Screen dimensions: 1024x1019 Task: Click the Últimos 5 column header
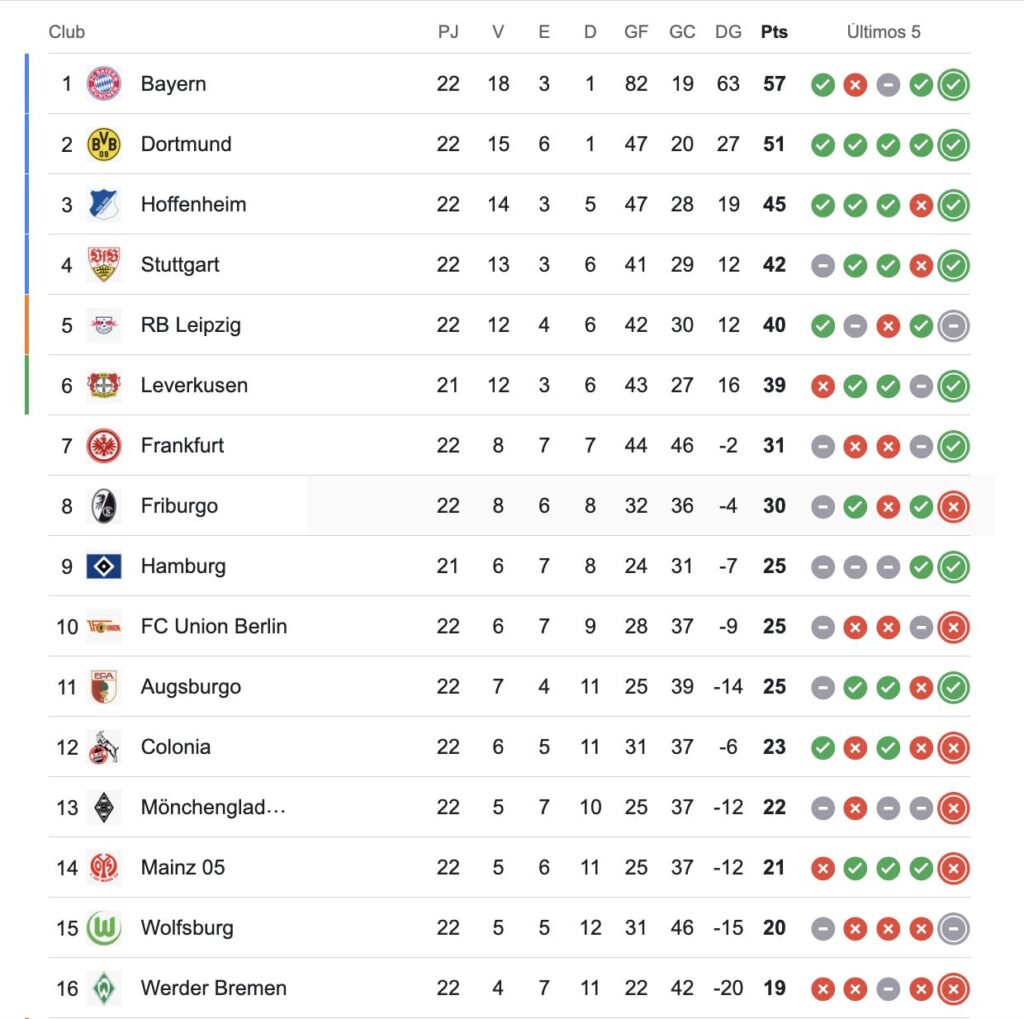pos(883,32)
